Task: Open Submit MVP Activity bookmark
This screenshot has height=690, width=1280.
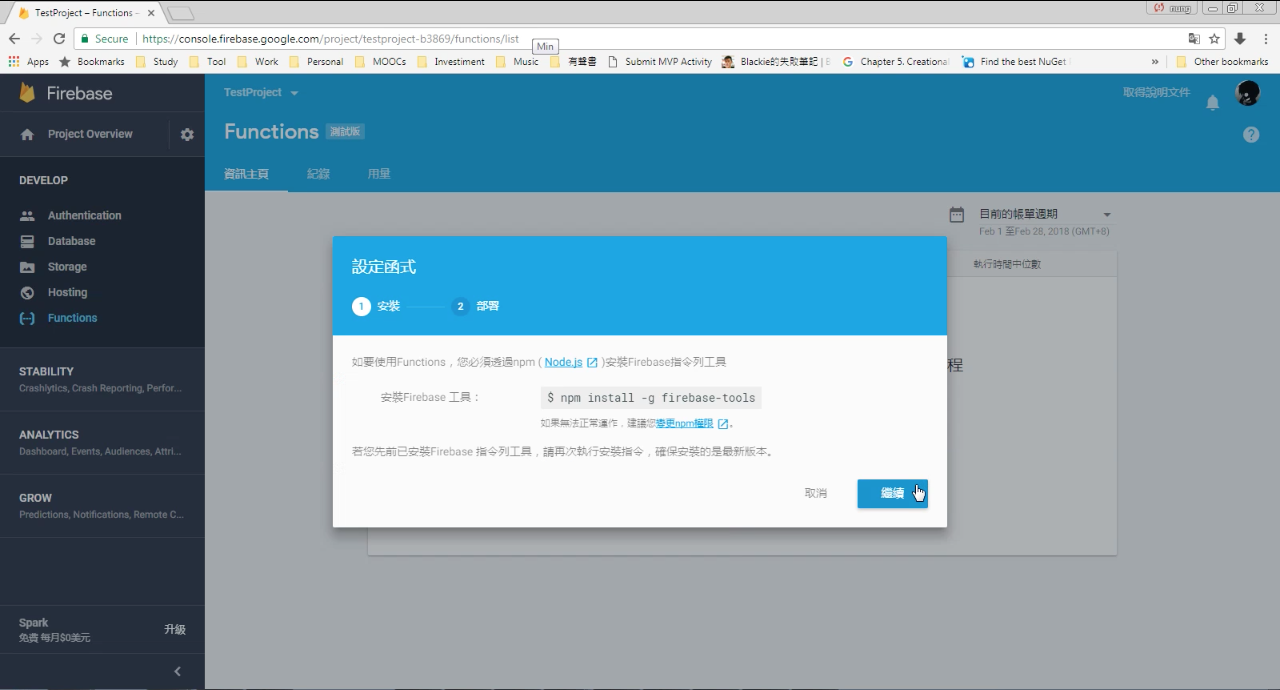Action: (x=660, y=61)
